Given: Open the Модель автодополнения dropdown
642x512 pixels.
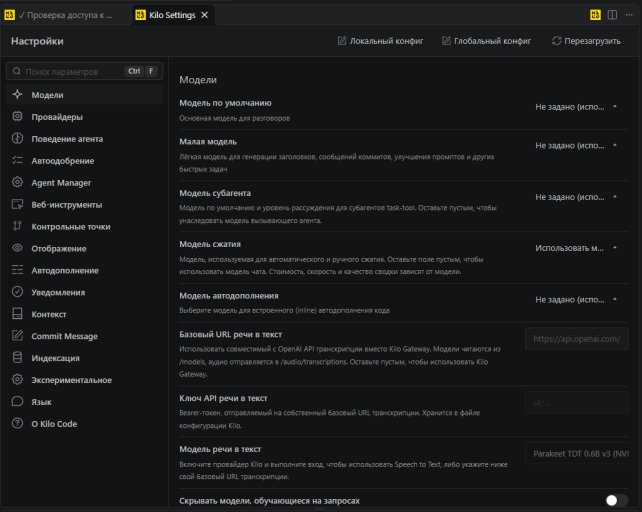Looking at the screenshot, I should (x=576, y=300).
